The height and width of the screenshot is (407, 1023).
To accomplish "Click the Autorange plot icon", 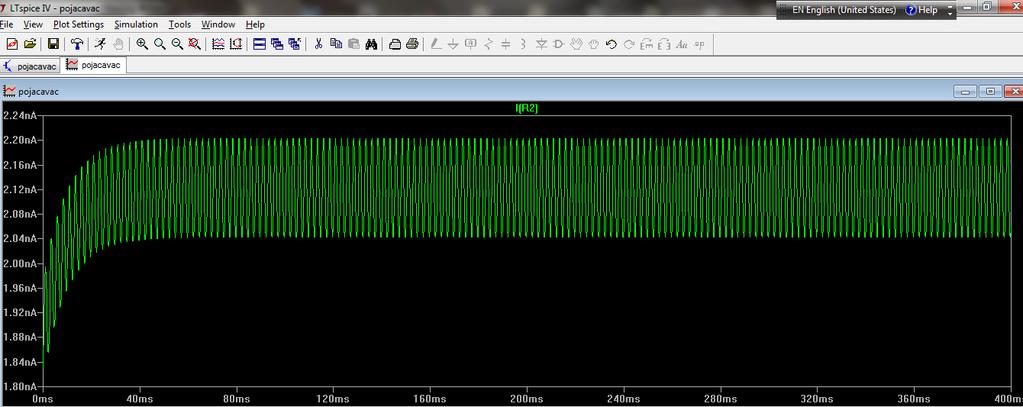I will [219, 44].
